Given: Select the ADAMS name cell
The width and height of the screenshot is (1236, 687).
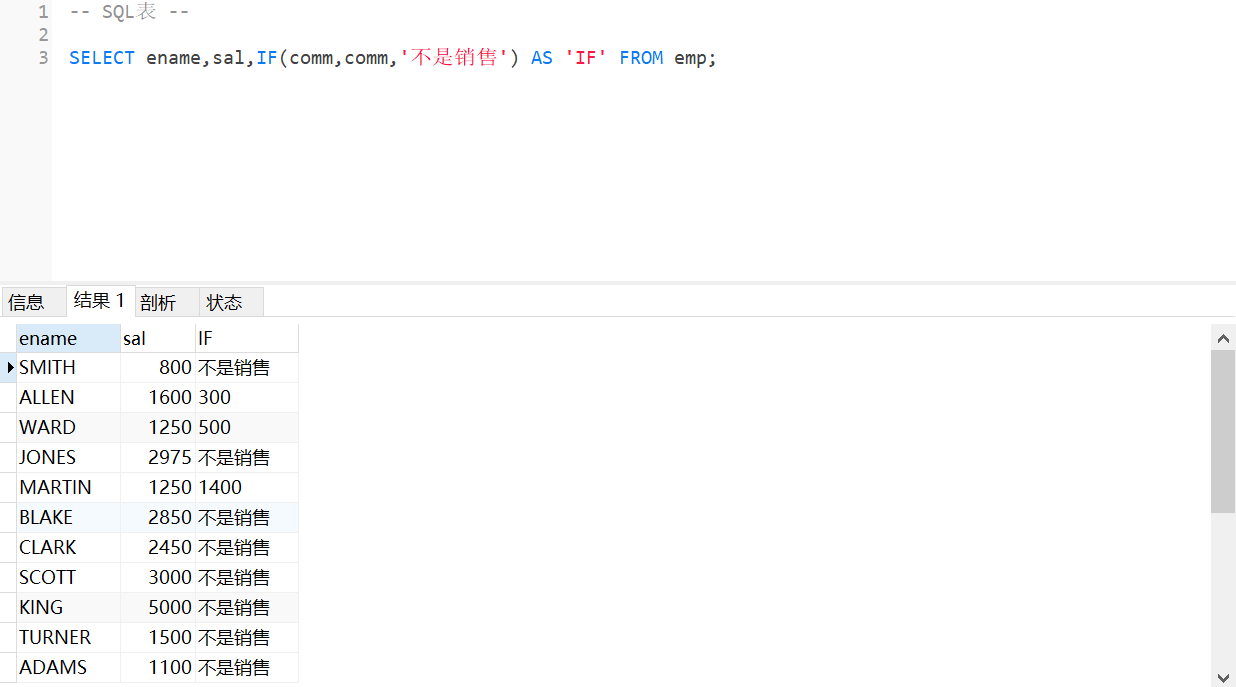Looking at the screenshot, I should pyautogui.click(x=69, y=668).
